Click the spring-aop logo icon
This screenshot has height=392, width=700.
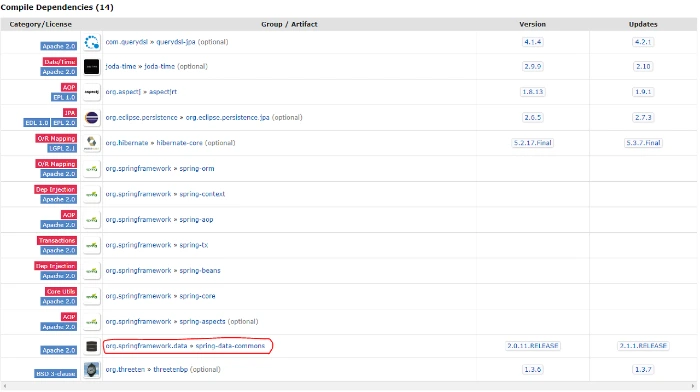coord(92,220)
